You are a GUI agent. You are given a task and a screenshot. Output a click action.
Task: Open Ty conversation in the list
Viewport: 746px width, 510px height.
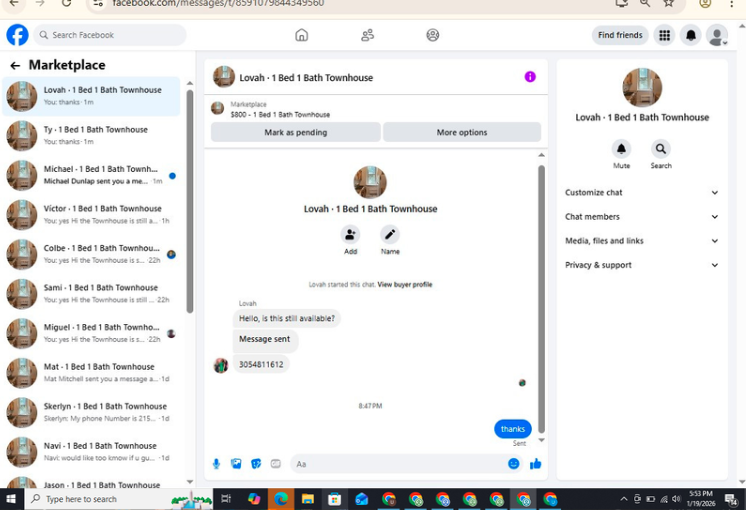click(91, 136)
